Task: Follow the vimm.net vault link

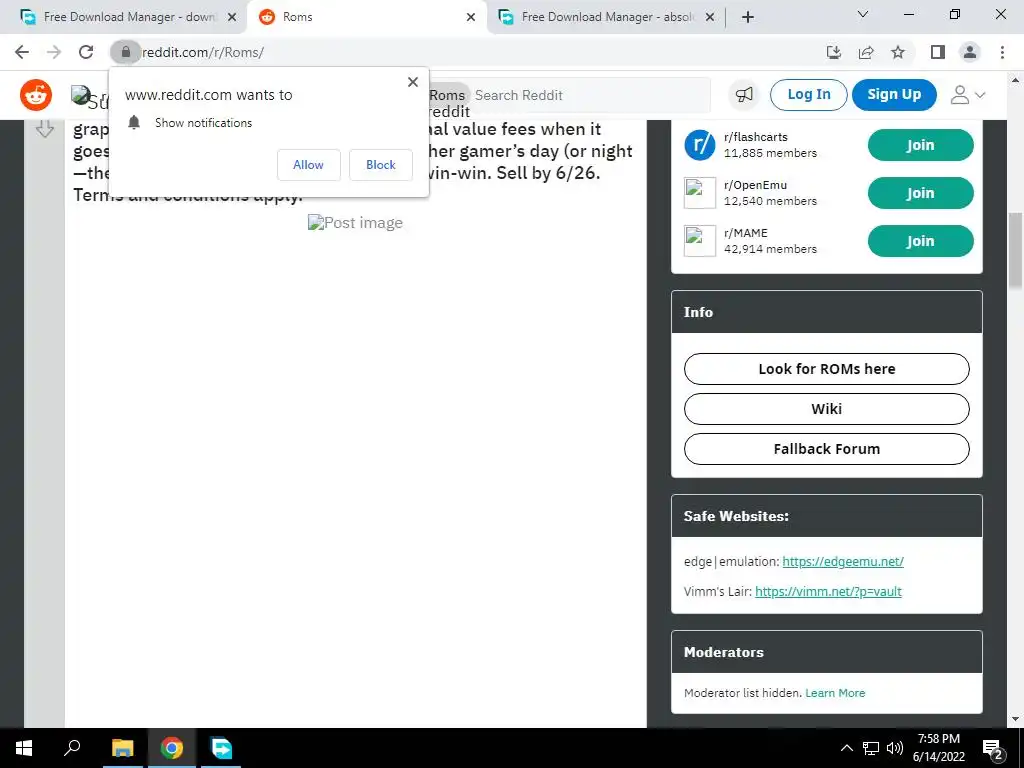Action: coord(828,592)
